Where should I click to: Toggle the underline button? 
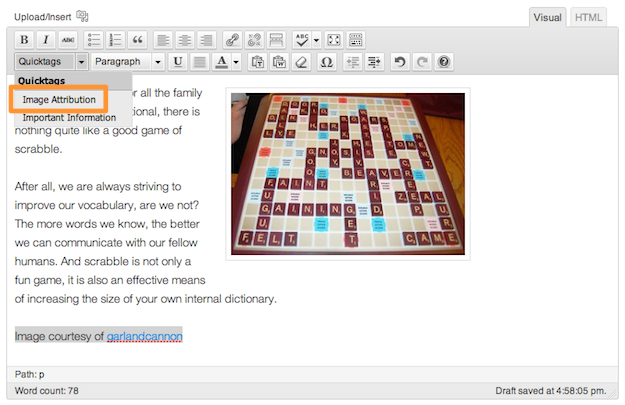click(178, 62)
